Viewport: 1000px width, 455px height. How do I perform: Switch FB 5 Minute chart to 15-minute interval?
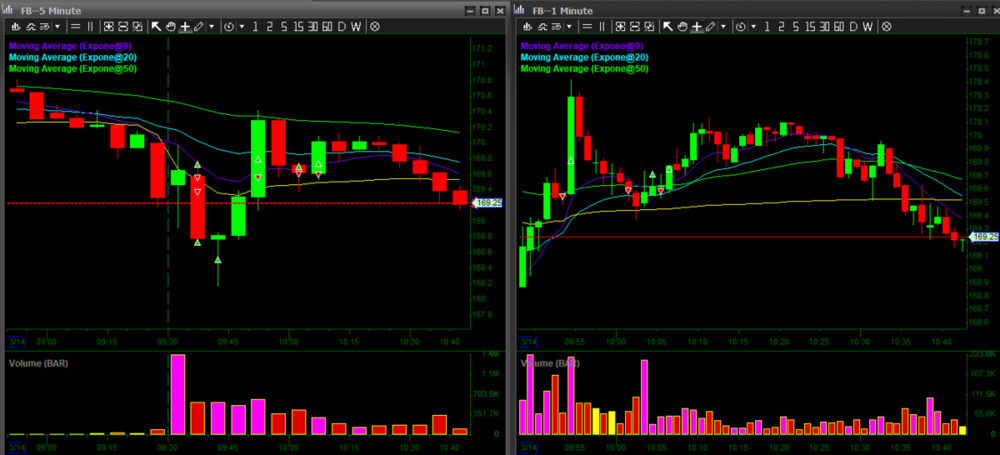pyautogui.click(x=297, y=26)
